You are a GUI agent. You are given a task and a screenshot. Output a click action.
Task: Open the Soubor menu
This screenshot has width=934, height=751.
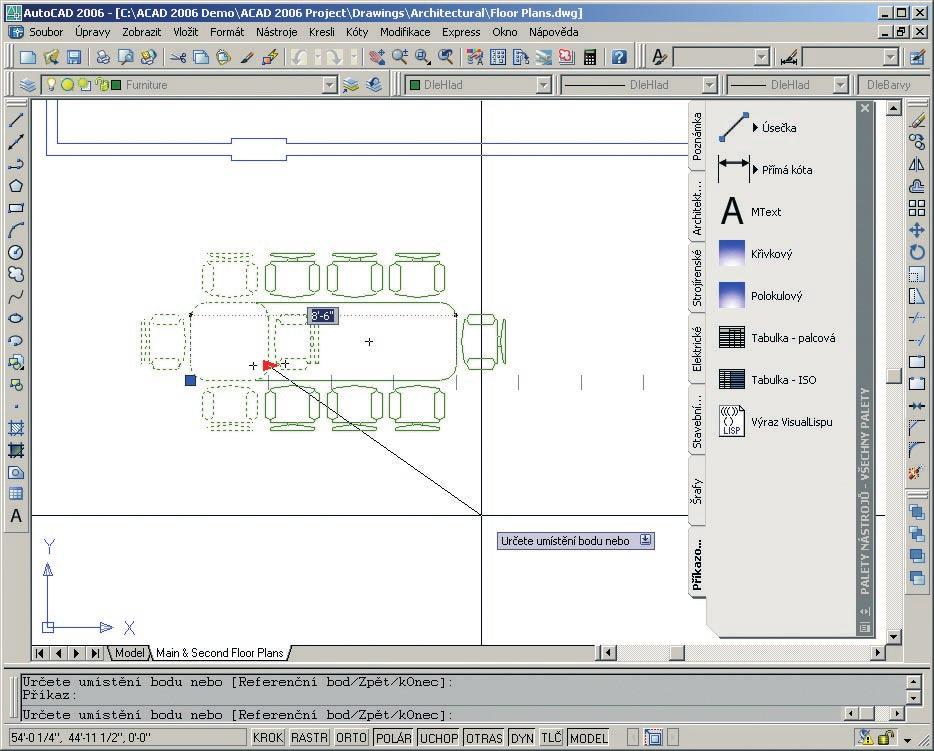tap(46, 32)
